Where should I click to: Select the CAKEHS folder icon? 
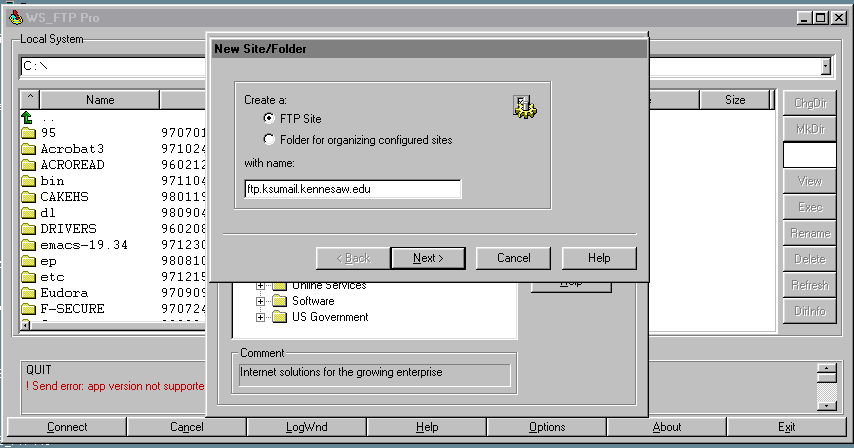click(x=28, y=197)
